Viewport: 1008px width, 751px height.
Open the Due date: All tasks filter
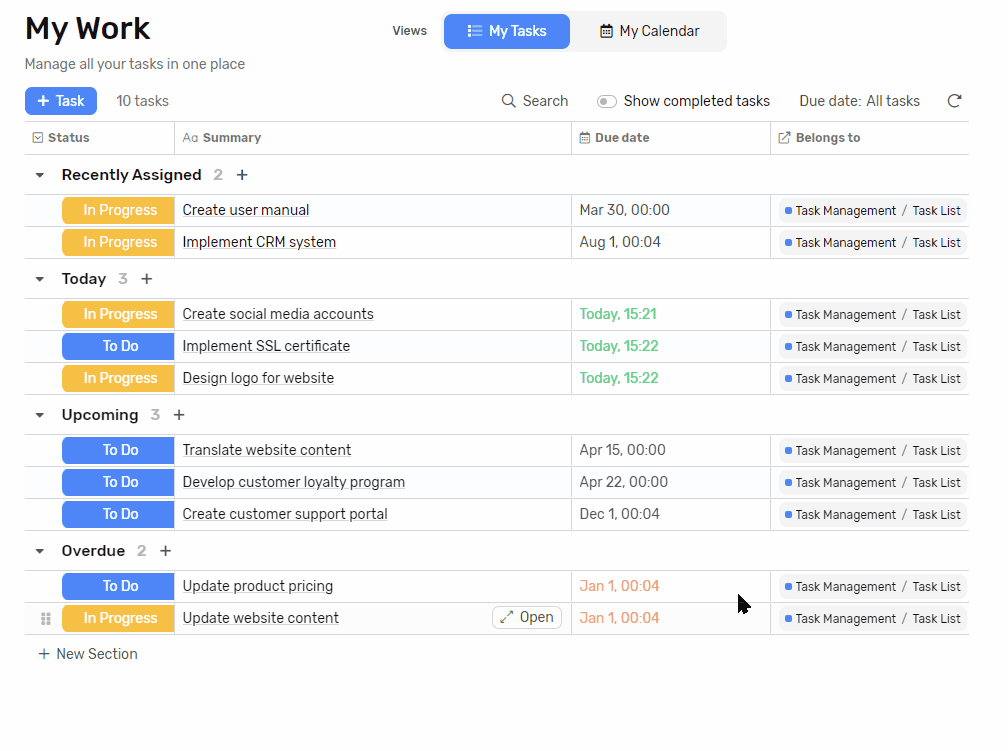(859, 101)
